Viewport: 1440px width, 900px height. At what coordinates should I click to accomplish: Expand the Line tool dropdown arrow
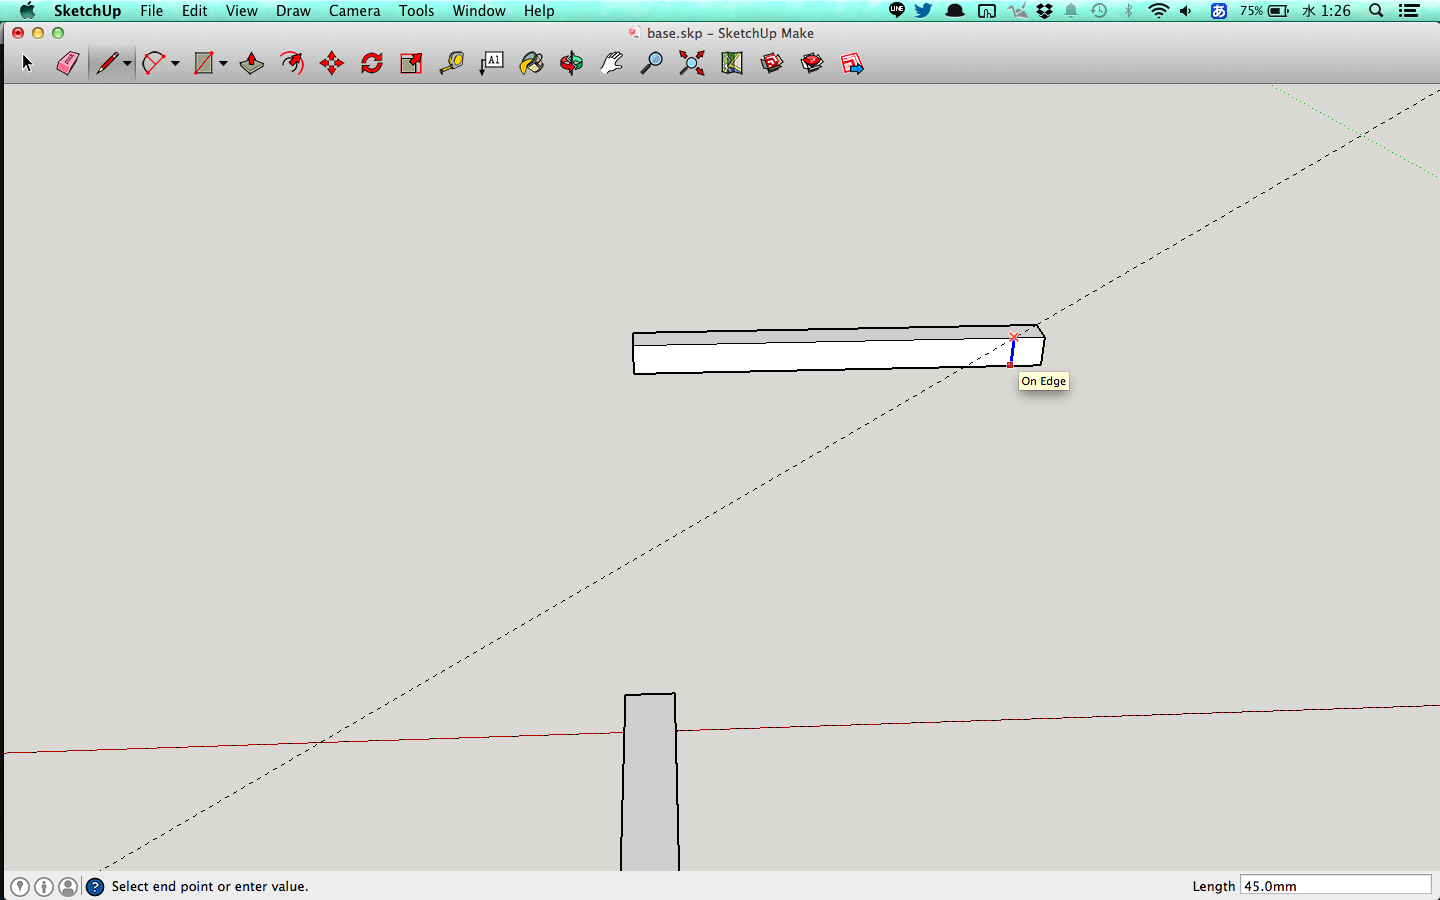pos(127,64)
